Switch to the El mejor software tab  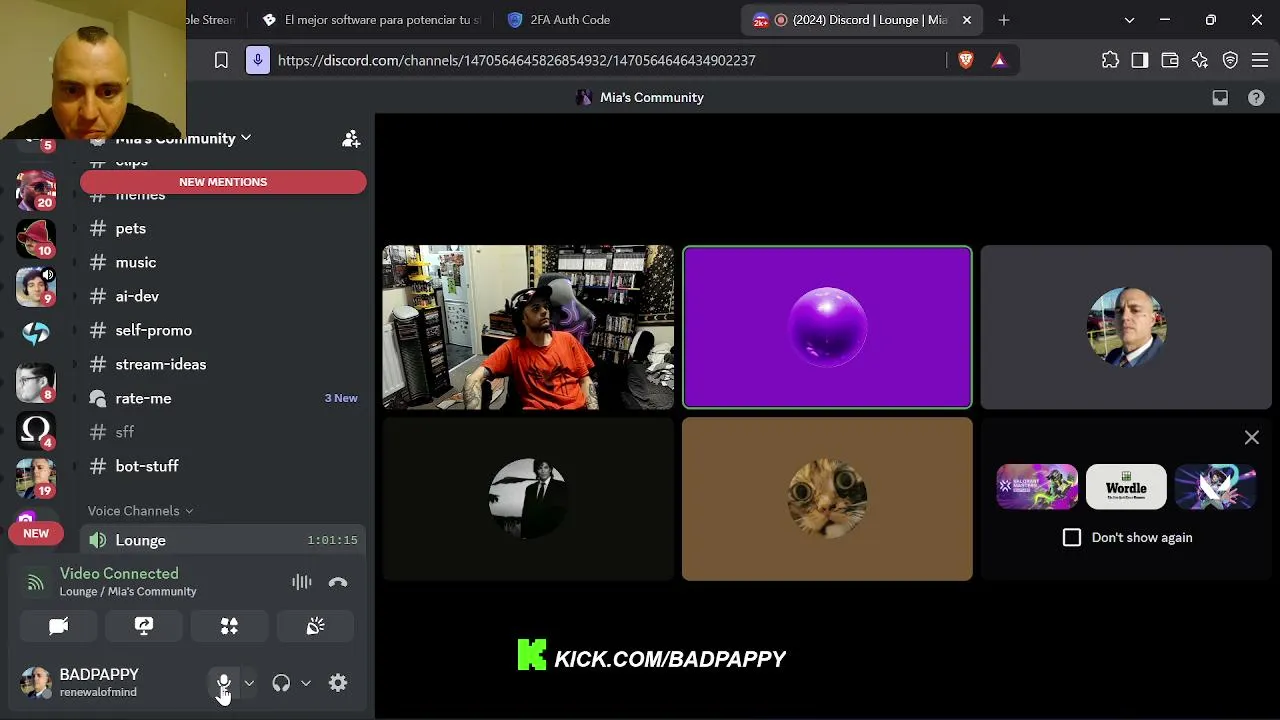[x=372, y=20]
